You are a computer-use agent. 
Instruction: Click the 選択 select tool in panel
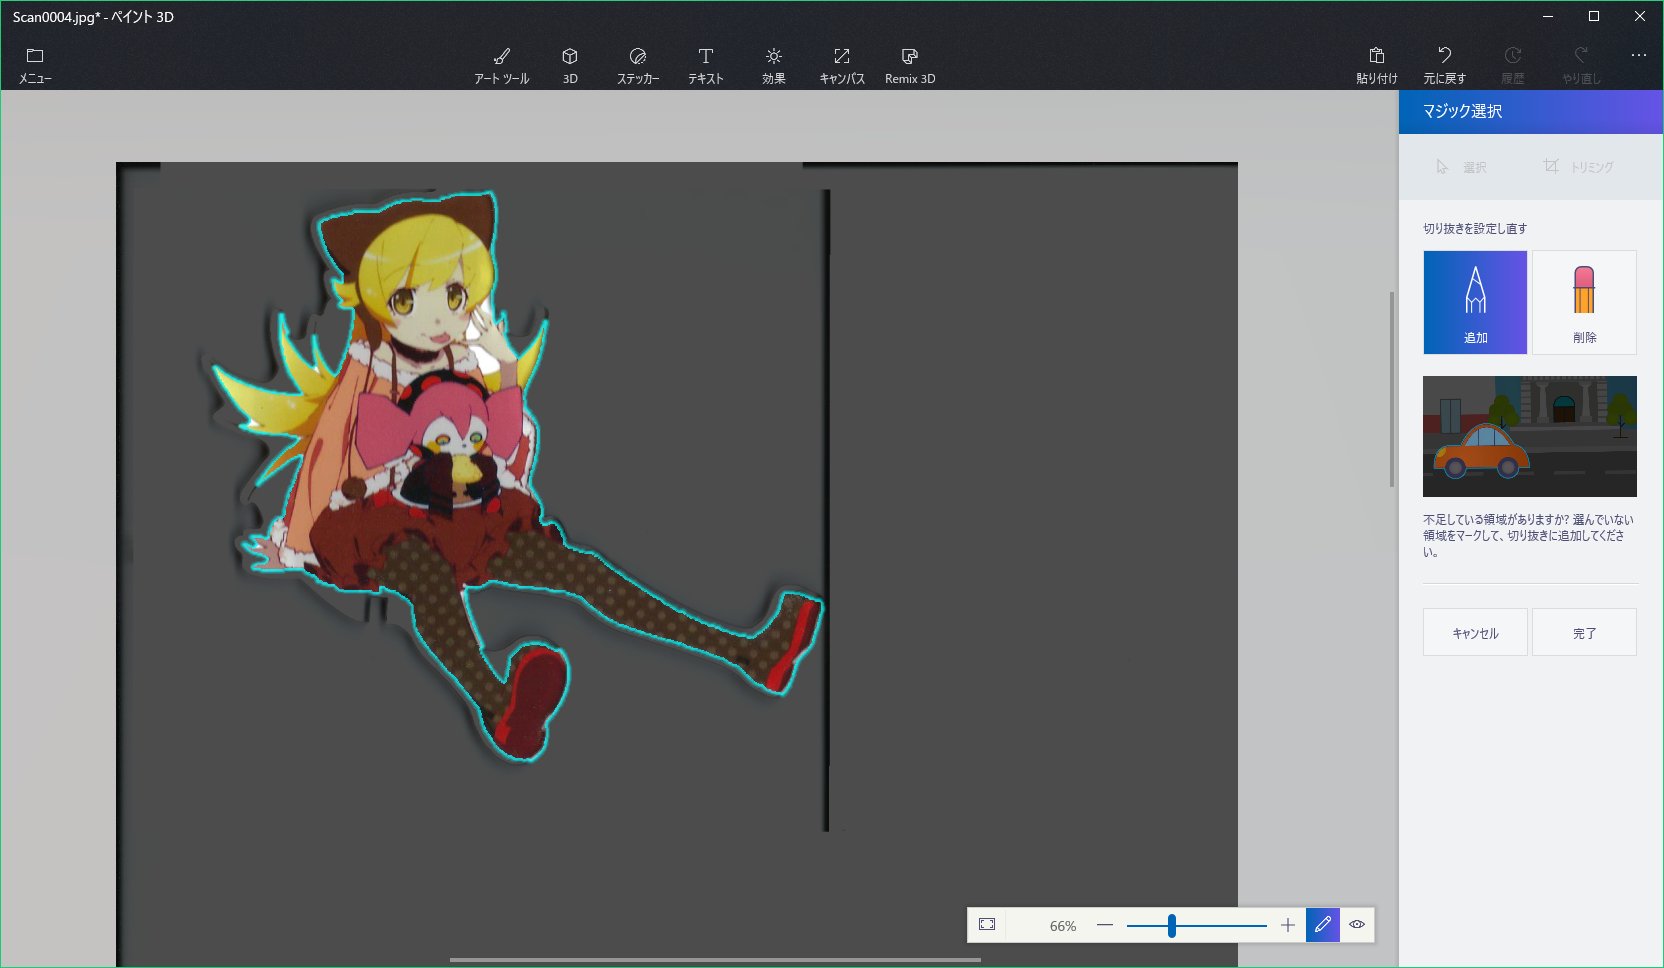[1461, 167]
